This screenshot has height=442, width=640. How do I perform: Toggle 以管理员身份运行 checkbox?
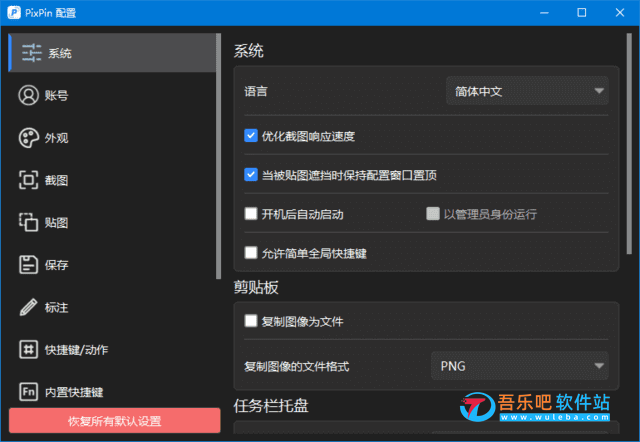(x=433, y=213)
